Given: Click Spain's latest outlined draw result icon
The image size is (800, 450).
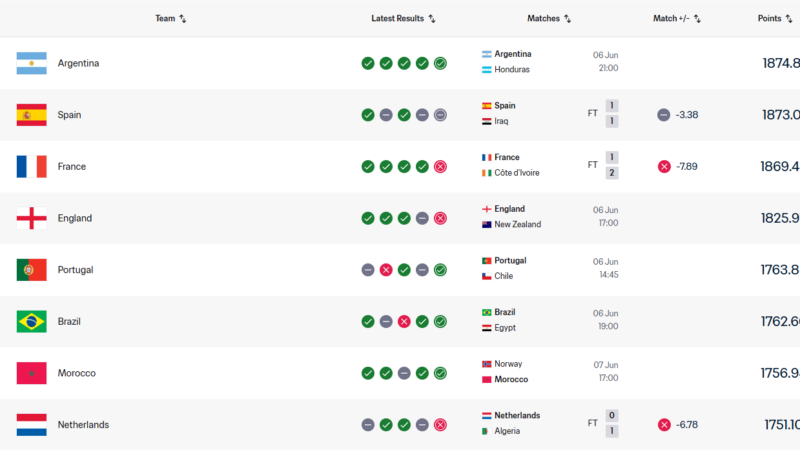Looking at the screenshot, I should [x=440, y=115].
